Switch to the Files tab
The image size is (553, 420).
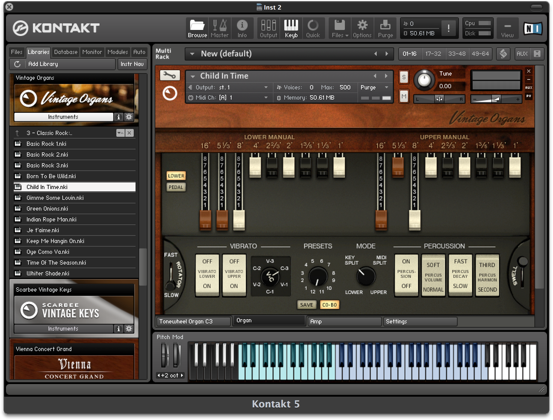(x=16, y=52)
